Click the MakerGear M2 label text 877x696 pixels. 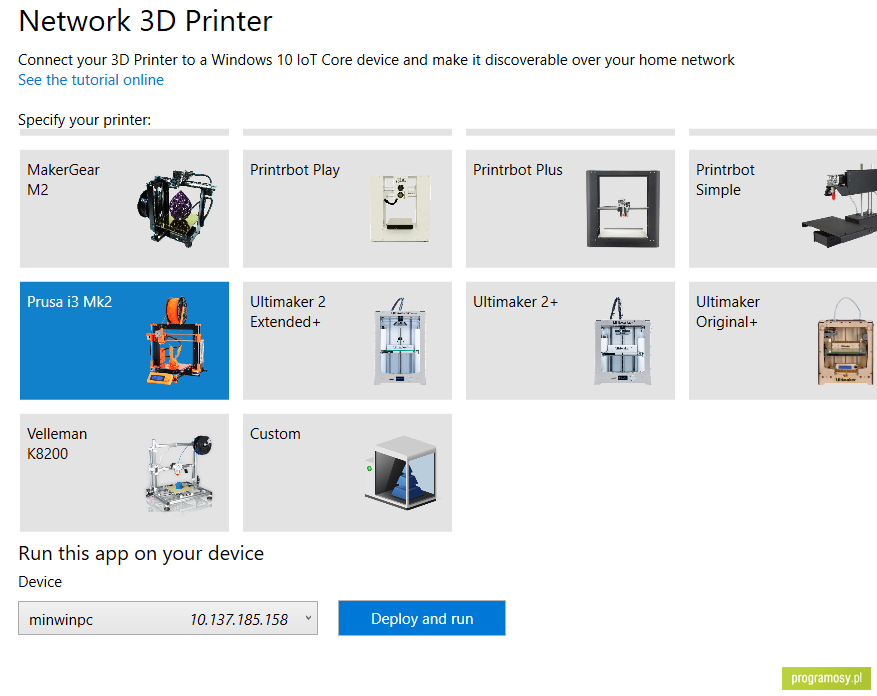63,180
